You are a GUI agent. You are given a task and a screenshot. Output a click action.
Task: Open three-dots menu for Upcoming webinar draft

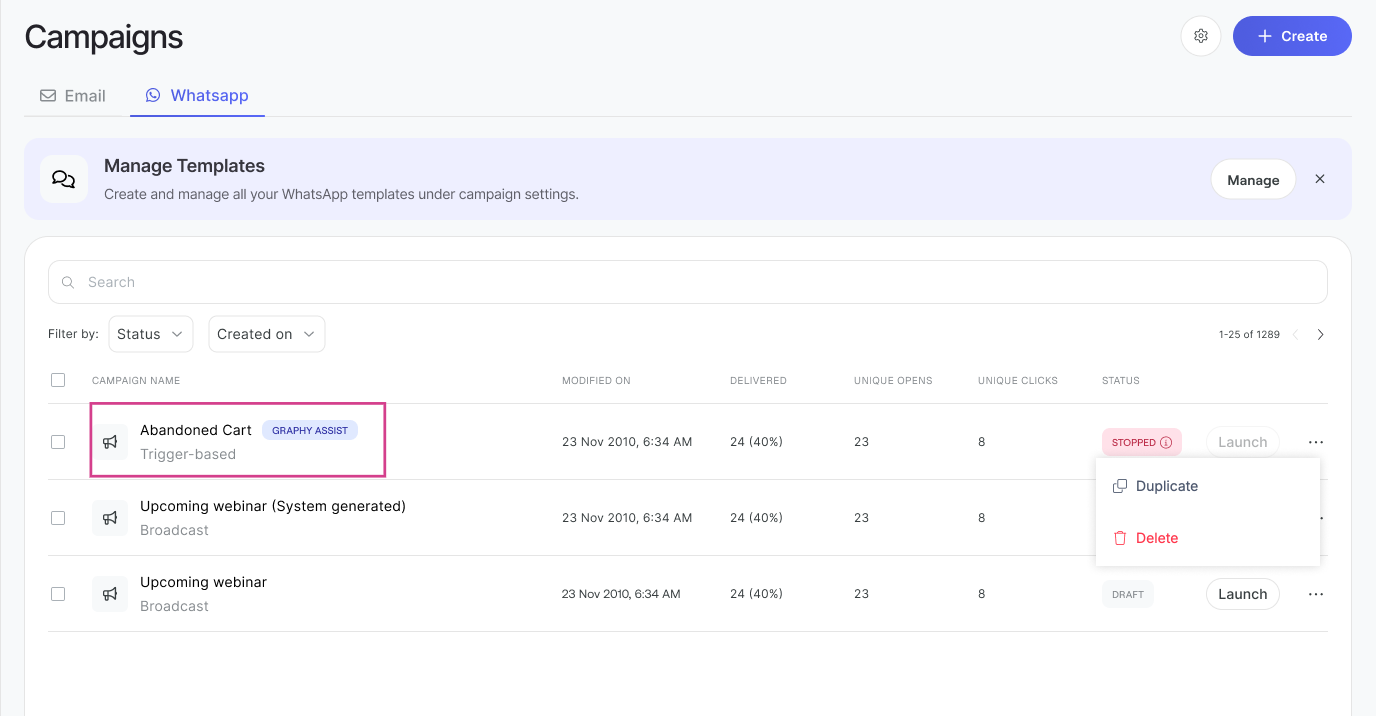[1315, 594]
